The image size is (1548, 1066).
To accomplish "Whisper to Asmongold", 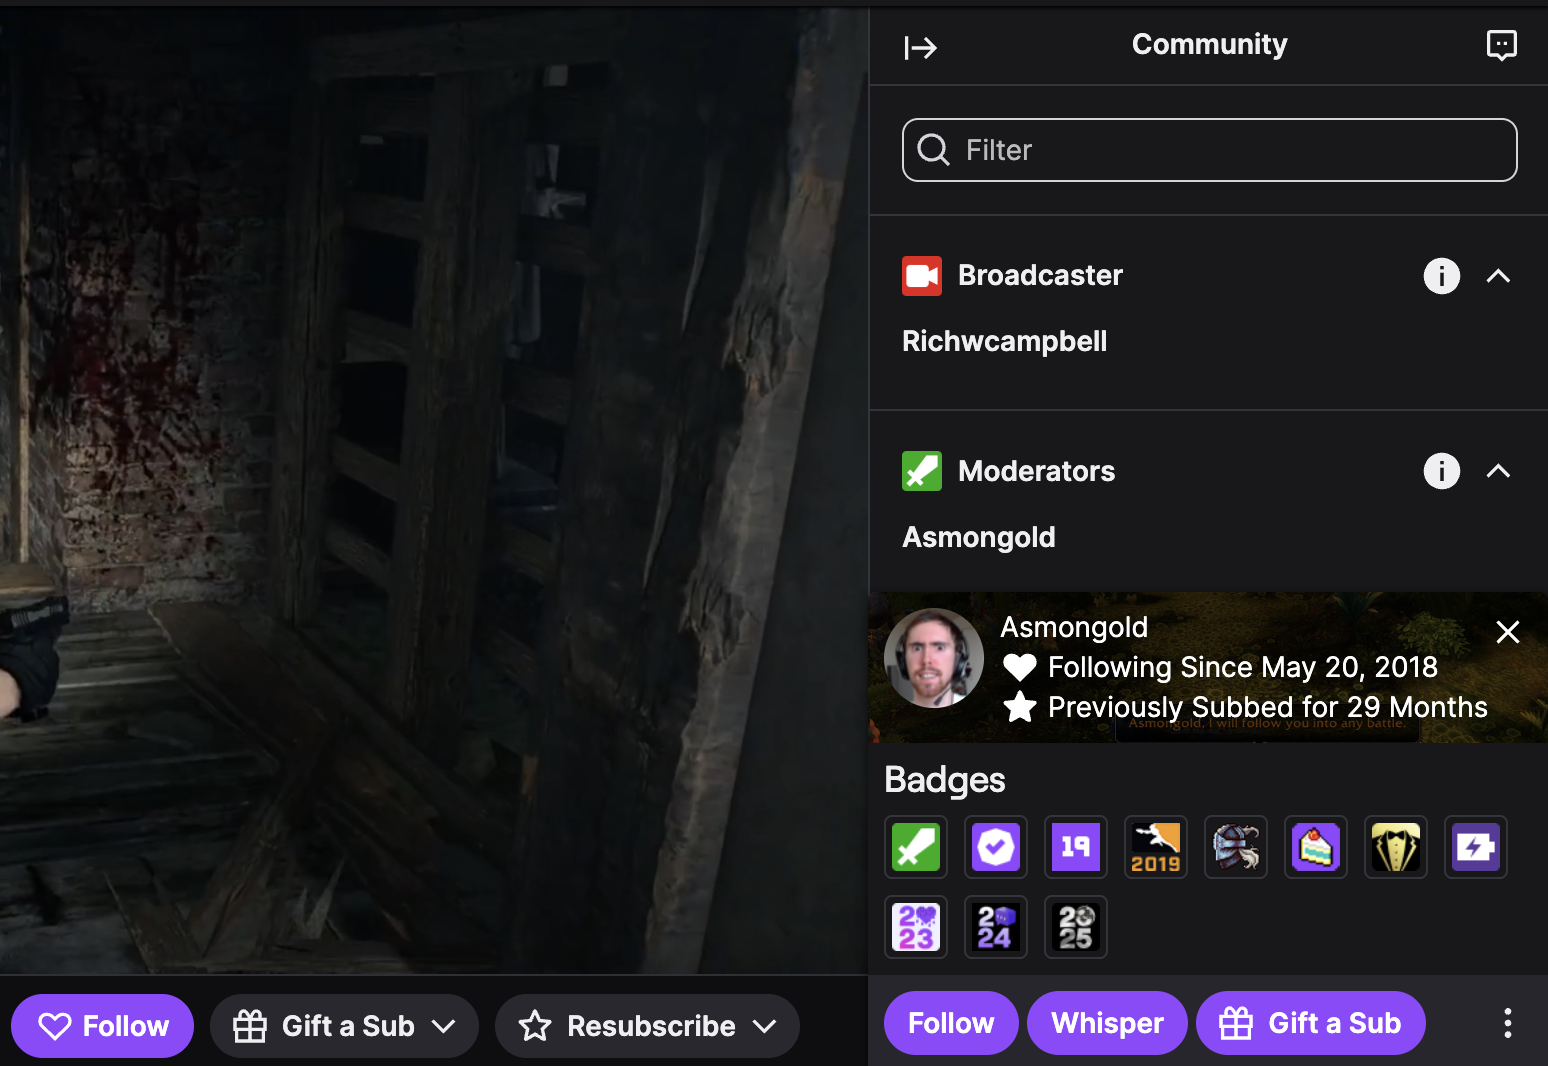I will 1107,1023.
